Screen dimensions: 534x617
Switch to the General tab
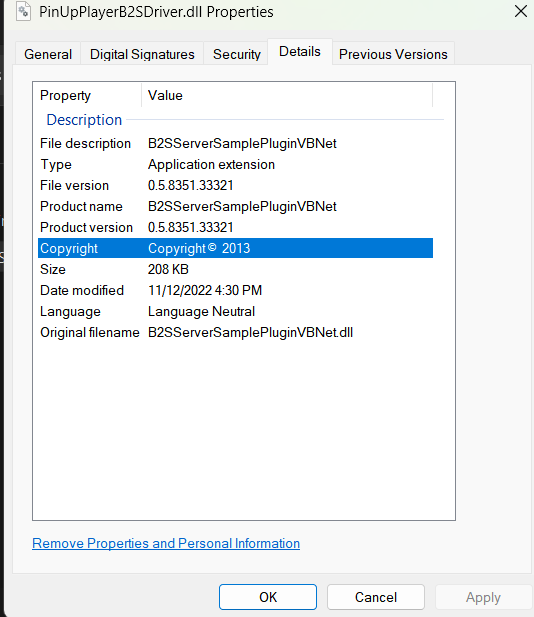(48, 54)
